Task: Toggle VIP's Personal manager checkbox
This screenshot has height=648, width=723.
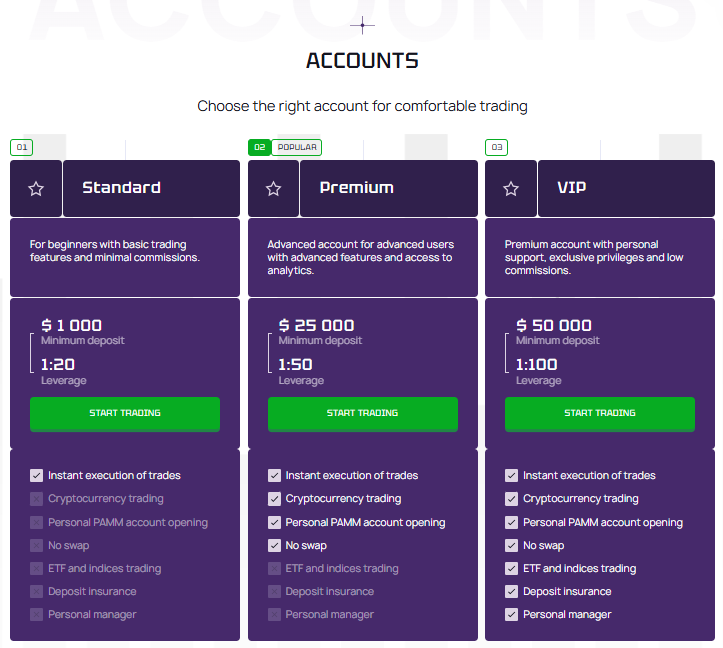Action: pyautogui.click(x=512, y=615)
